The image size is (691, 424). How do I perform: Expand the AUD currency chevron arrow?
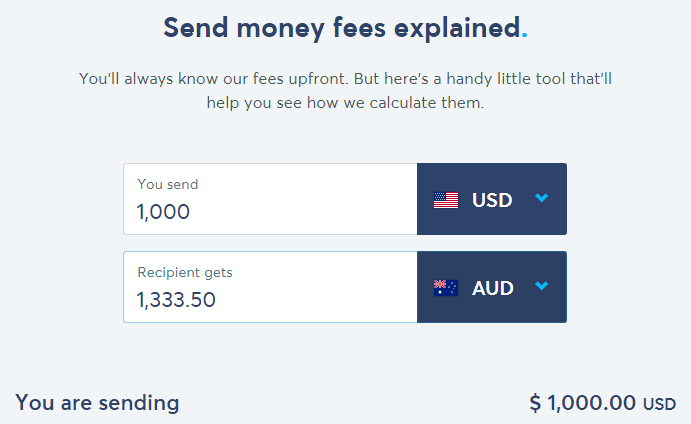pyautogui.click(x=542, y=286)
